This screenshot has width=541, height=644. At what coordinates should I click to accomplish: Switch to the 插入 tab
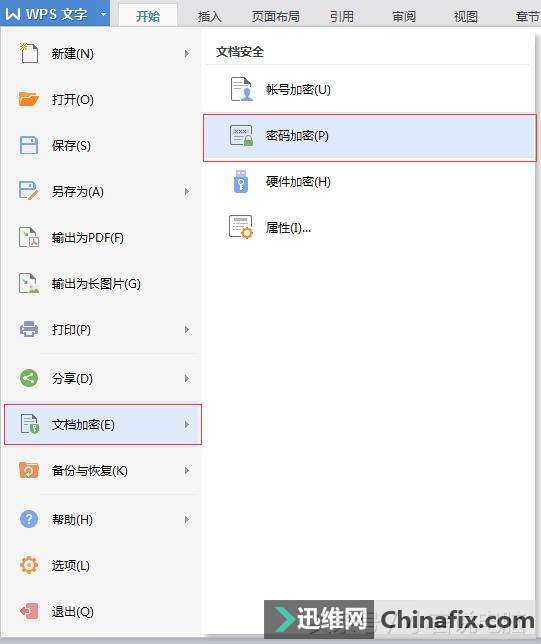point(209,16)
